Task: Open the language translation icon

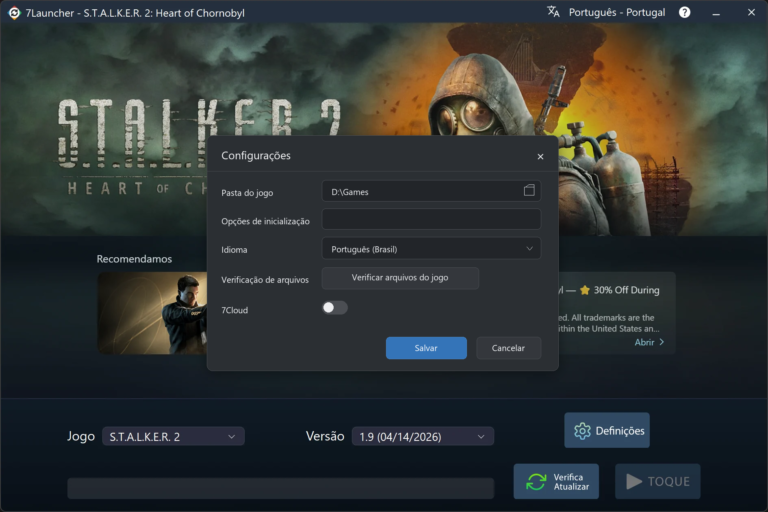Action: coord(553,12)
